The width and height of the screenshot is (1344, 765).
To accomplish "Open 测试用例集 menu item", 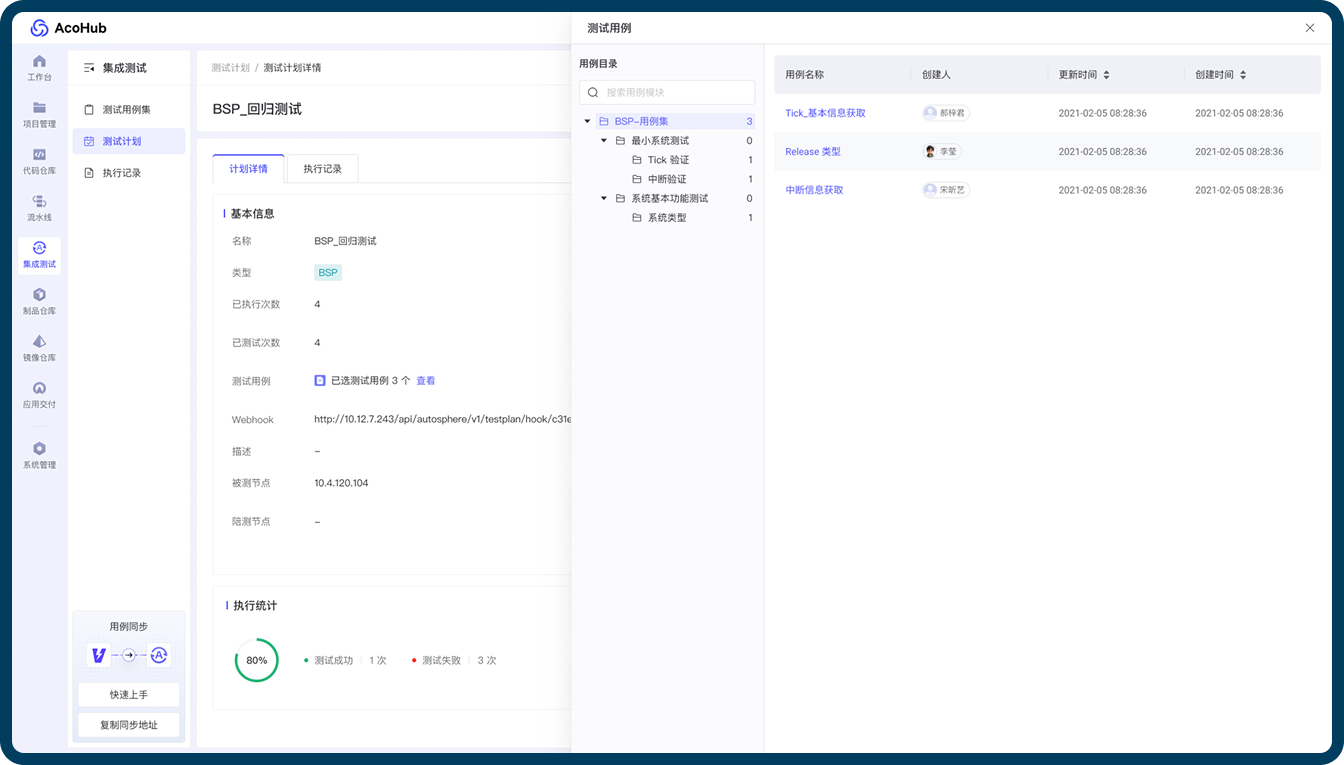I will point(129,109).
